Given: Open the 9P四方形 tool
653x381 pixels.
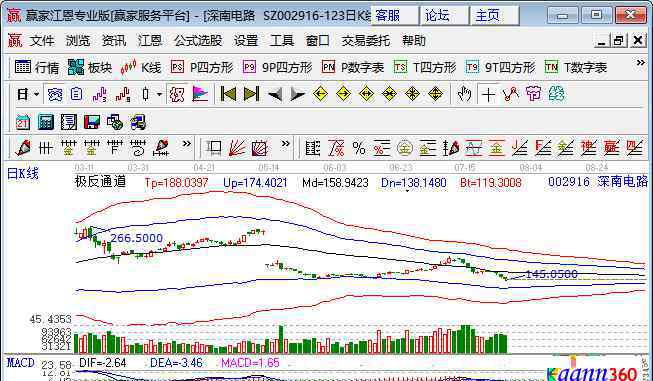Looking at the screenshot, I should (x=277, y=67).
